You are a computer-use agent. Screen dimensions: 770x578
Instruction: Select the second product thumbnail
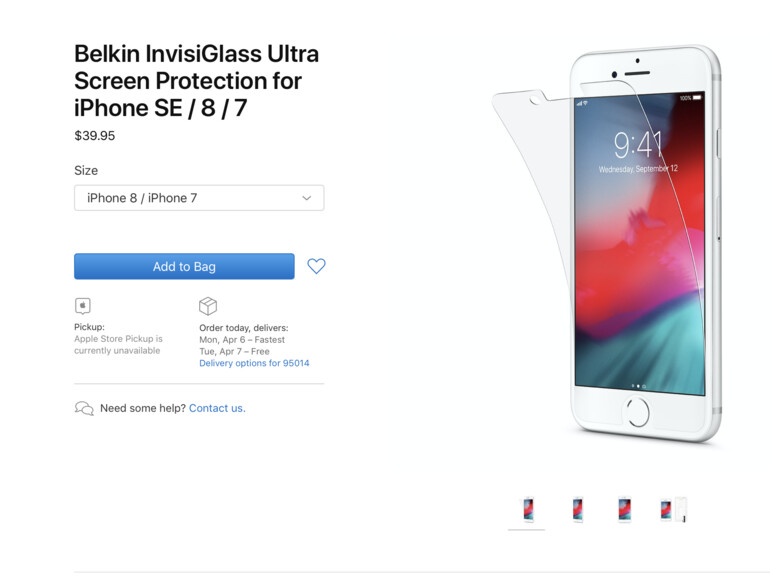click(x=578, y=509)
